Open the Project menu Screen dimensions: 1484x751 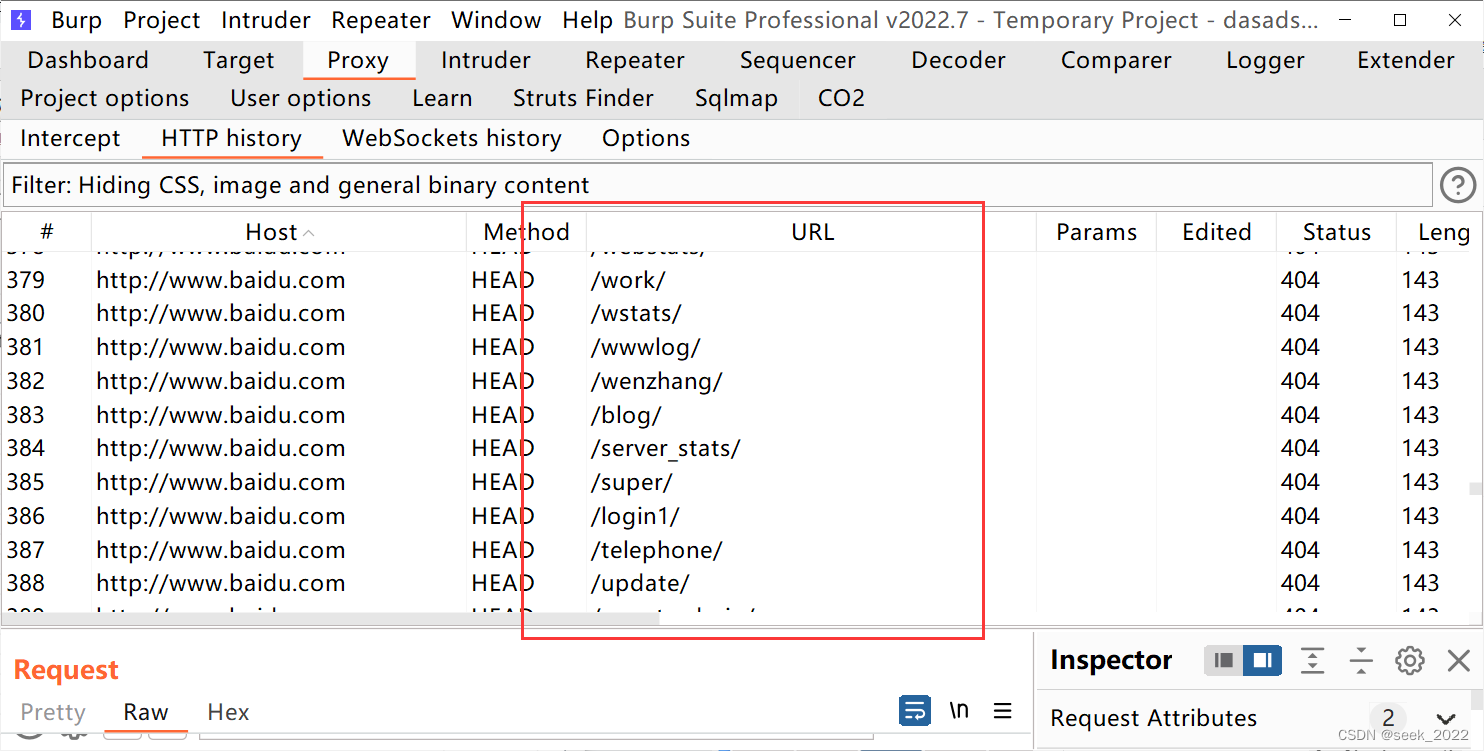(162, 20)
